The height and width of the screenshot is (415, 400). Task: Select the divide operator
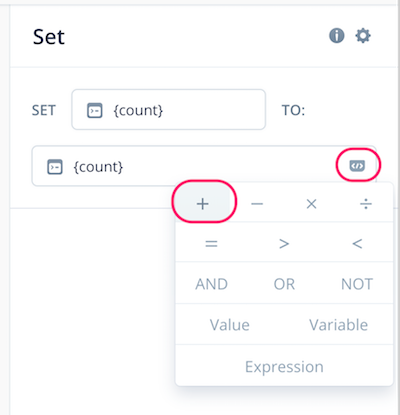tap(366, 204)
